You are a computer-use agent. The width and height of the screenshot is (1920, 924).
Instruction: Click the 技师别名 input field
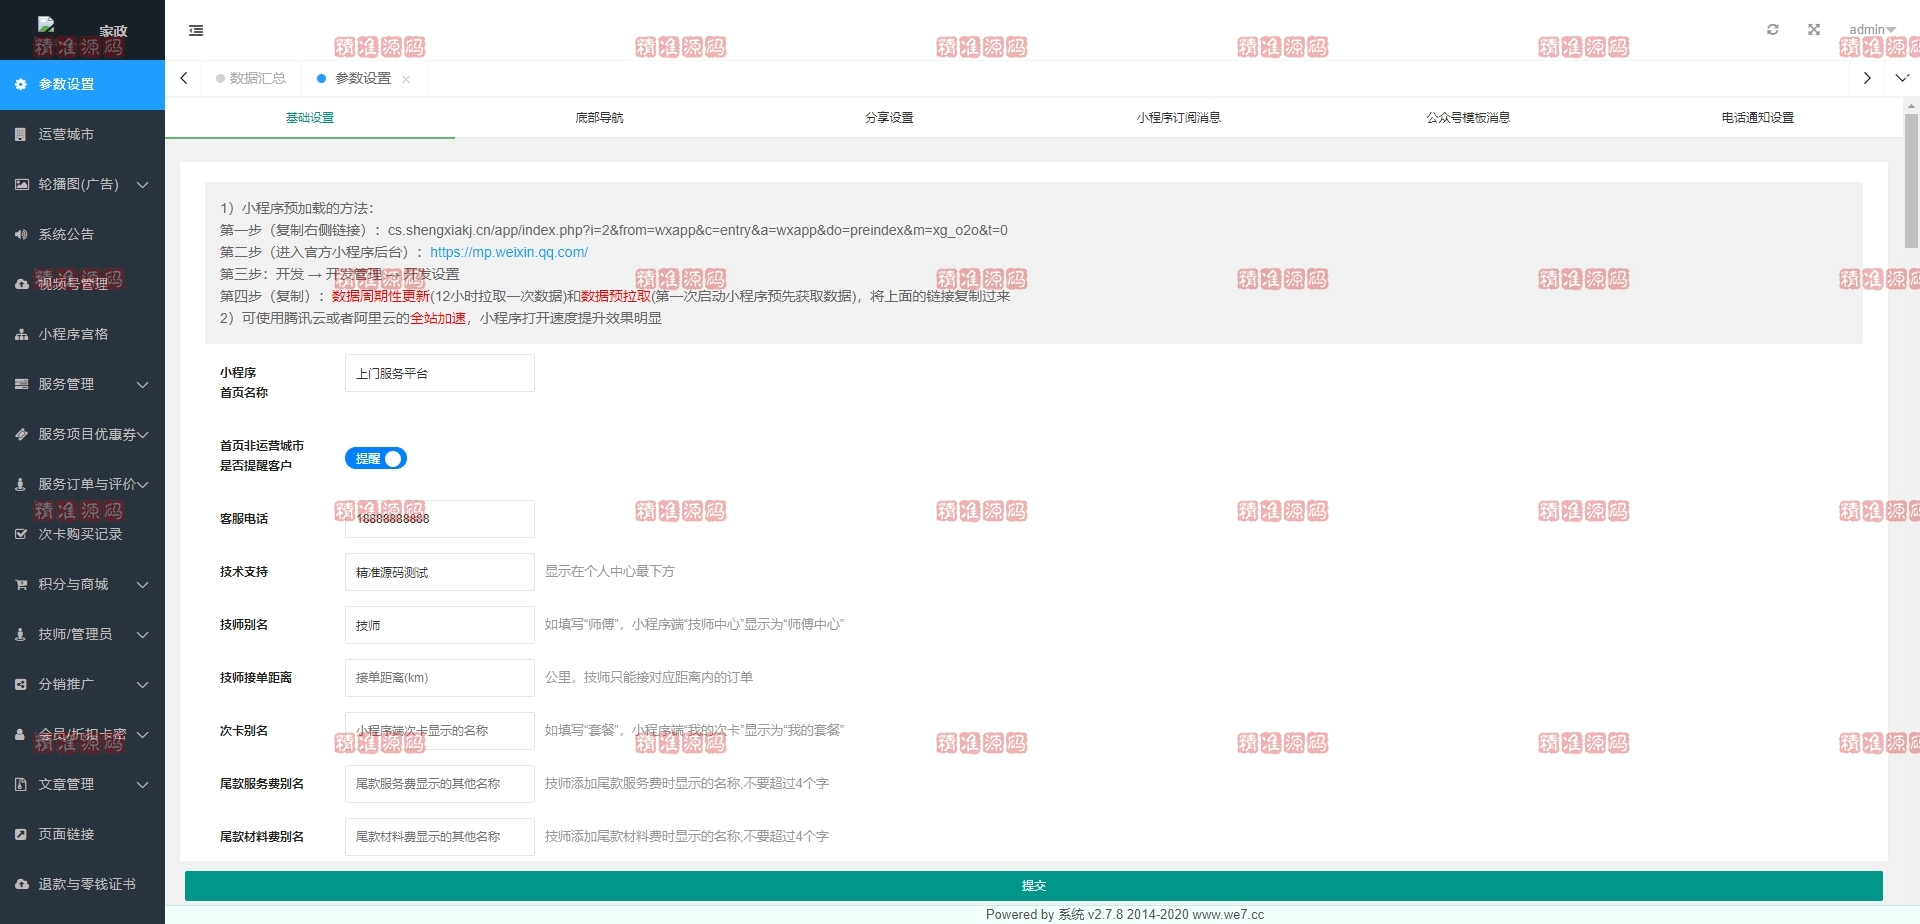439,625
